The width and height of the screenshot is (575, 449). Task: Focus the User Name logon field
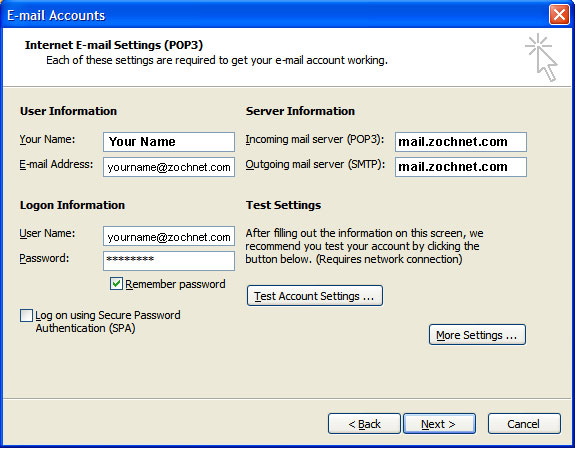169,236
